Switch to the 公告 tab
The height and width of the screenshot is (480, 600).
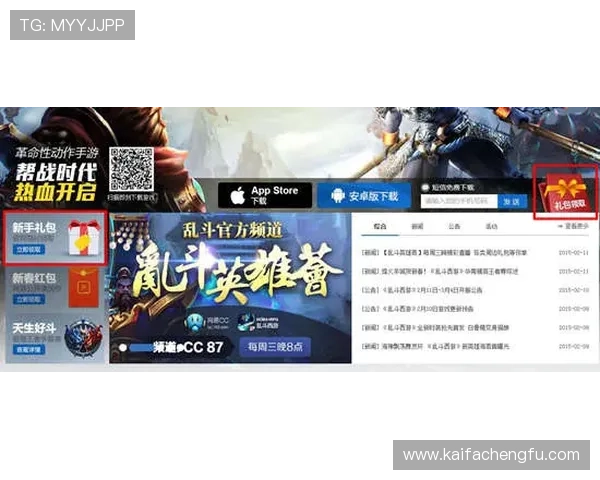[454, 226]
